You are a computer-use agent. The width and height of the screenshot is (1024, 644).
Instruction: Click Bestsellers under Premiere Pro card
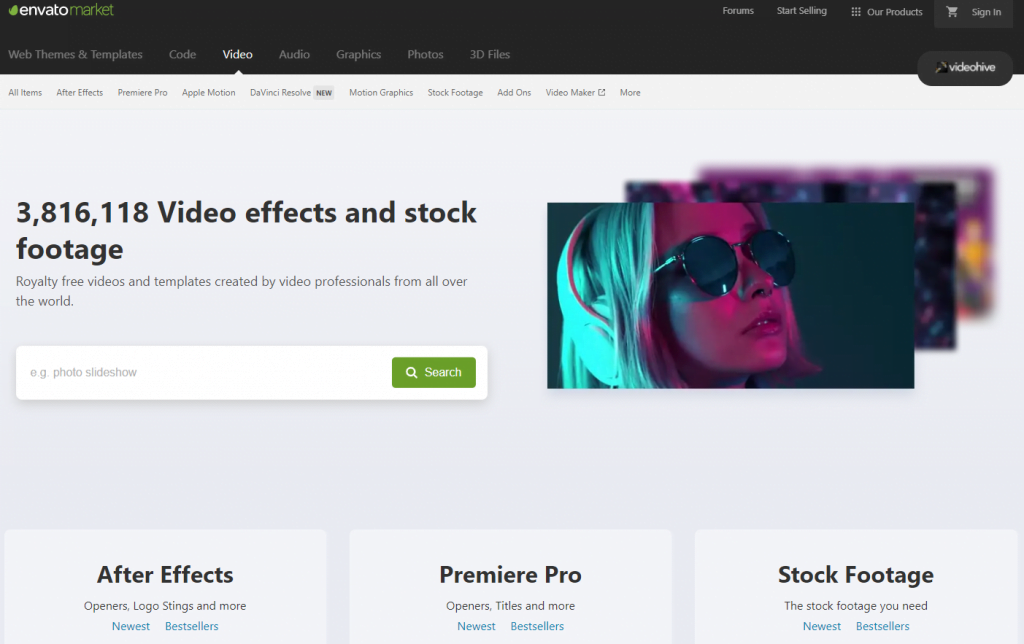pos(537,626)
